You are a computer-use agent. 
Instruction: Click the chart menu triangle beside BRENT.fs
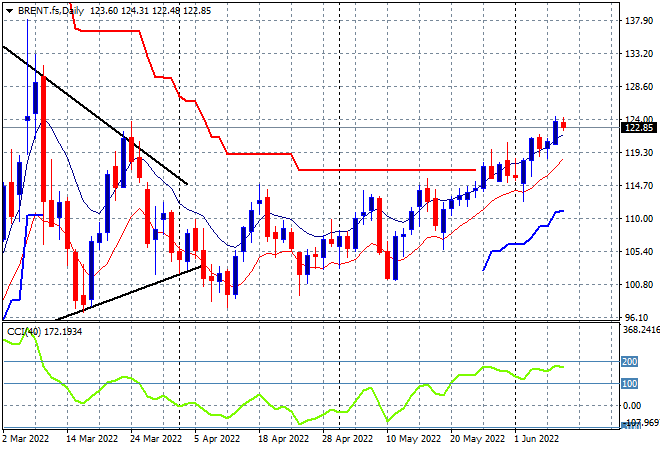(9, 11)
